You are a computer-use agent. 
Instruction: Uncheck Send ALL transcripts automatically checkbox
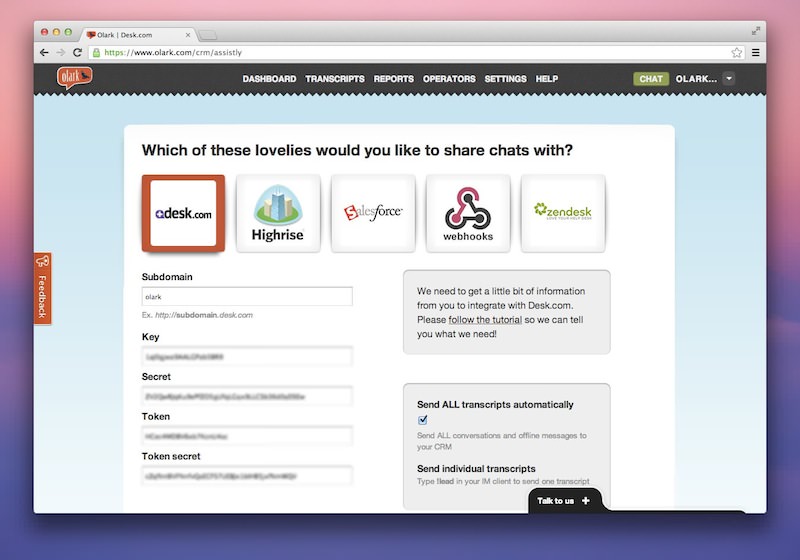(x=423, y=420)
